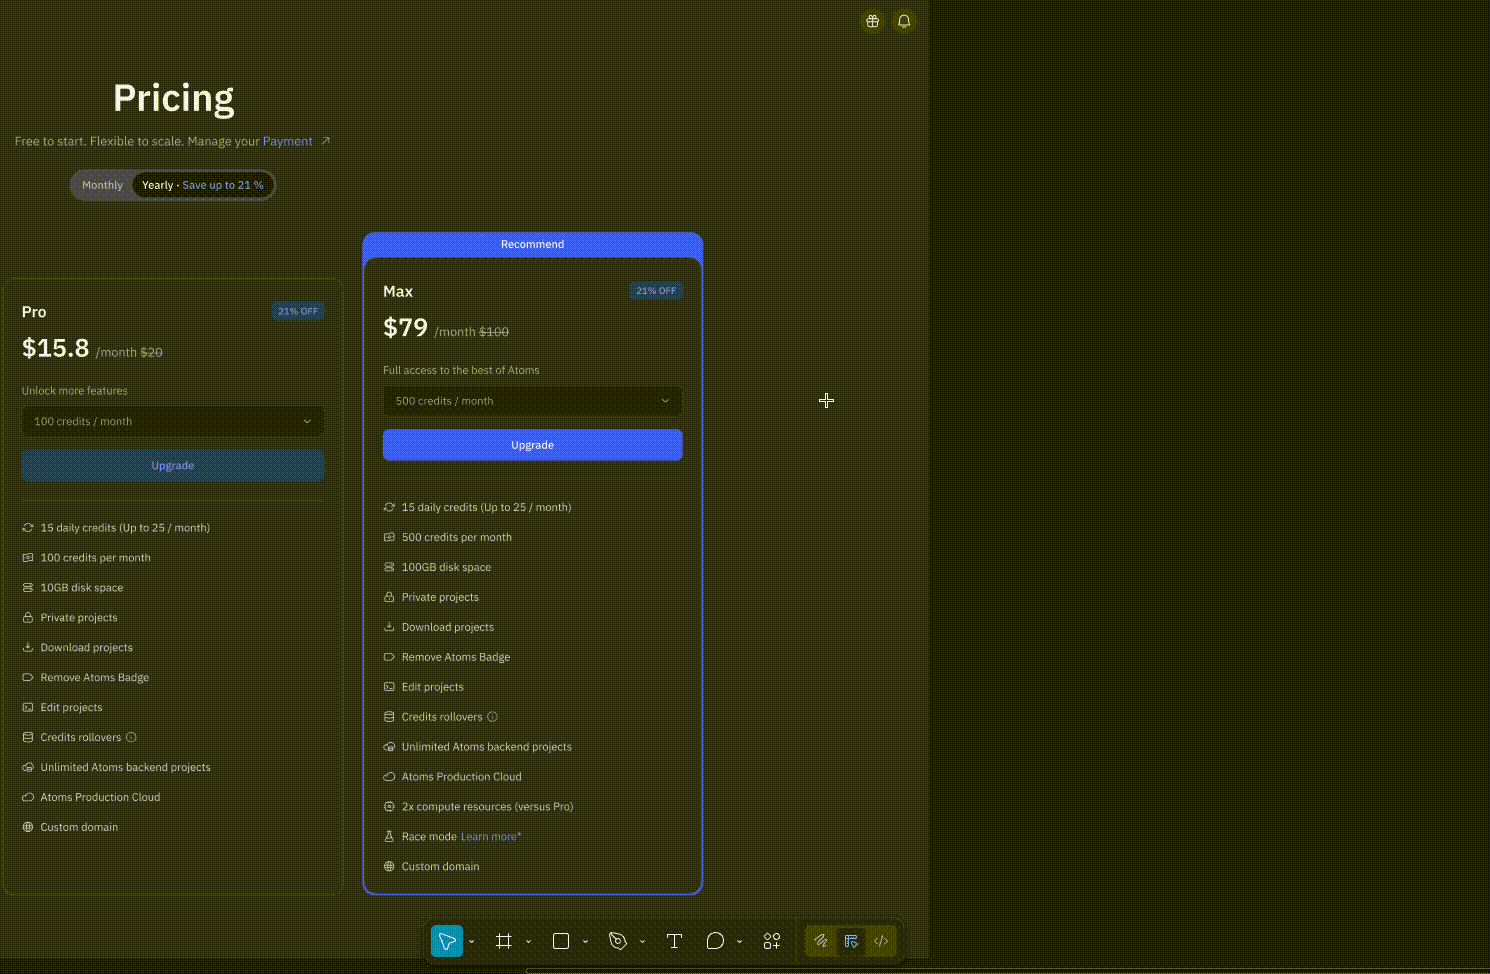
Task: Expand the Pen tool options chevron
Action: (642, 942)
